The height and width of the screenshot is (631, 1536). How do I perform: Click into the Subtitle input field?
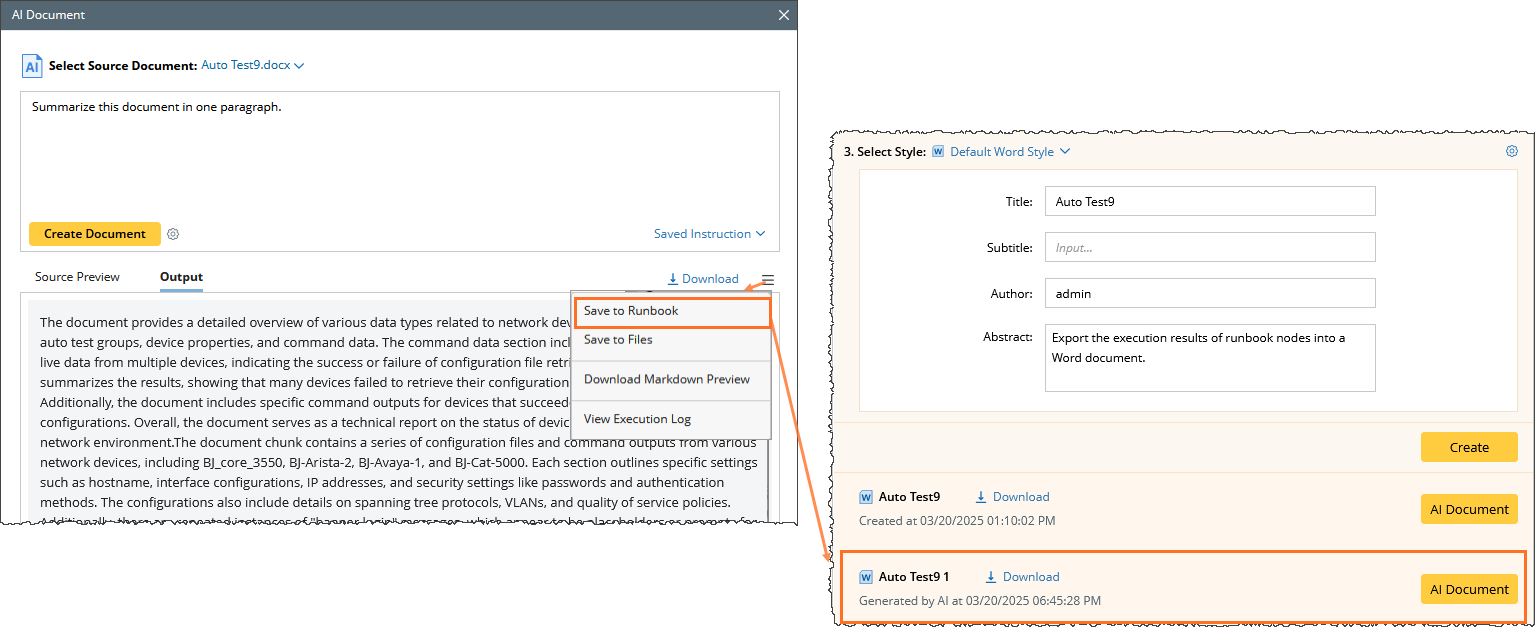[1209, 247]
